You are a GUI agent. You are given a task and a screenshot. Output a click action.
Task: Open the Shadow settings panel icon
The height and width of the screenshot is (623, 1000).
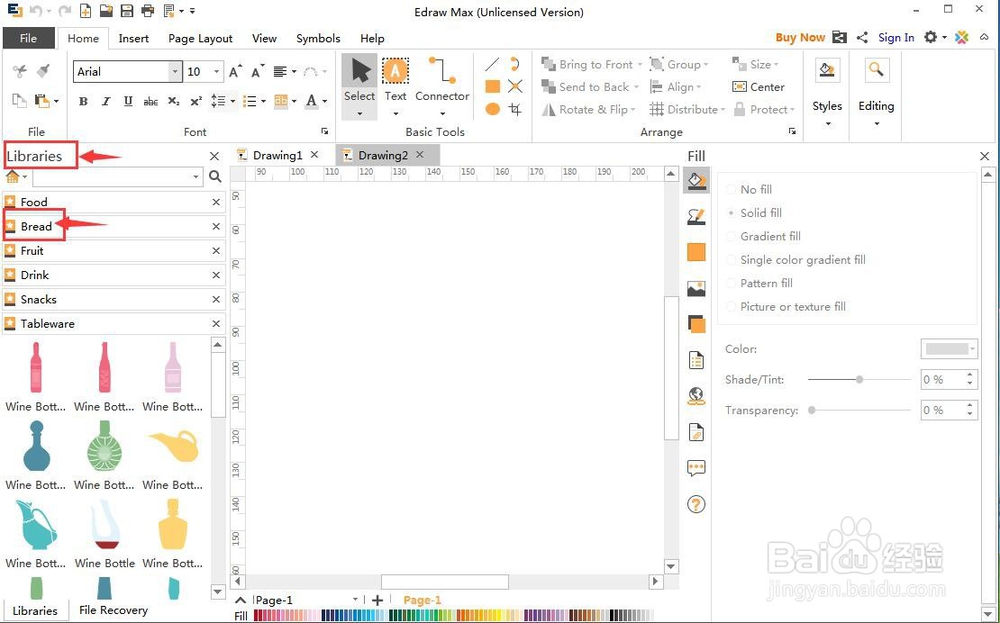coord(696,324)
